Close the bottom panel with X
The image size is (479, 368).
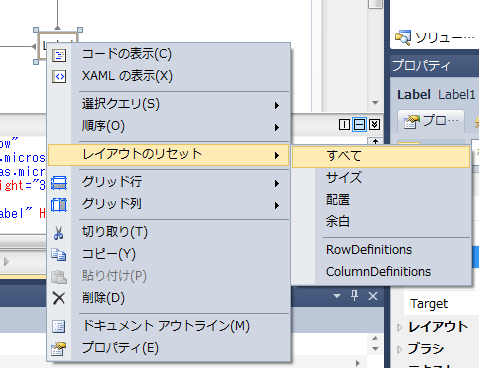pyautogui.click(x=373, y=296)
